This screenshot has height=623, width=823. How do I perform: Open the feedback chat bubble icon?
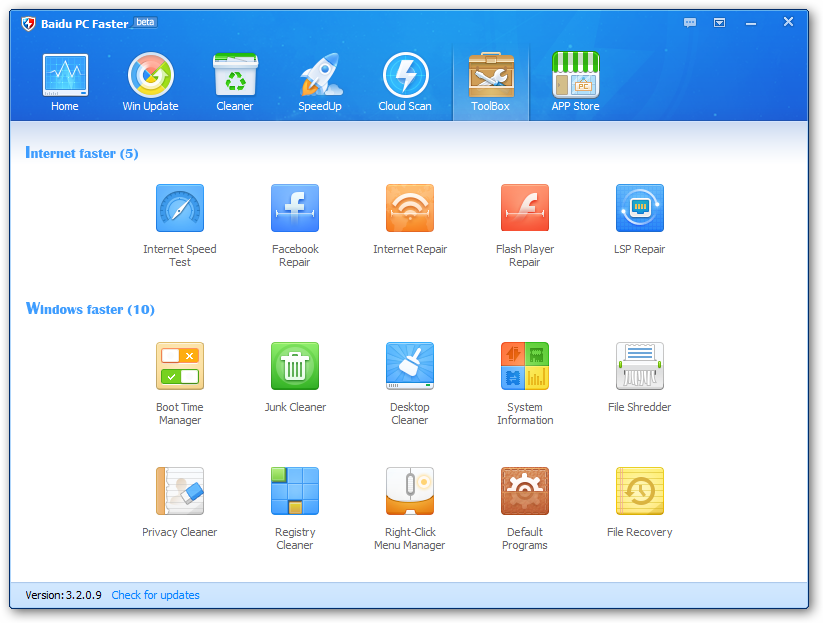pos(690,23)
